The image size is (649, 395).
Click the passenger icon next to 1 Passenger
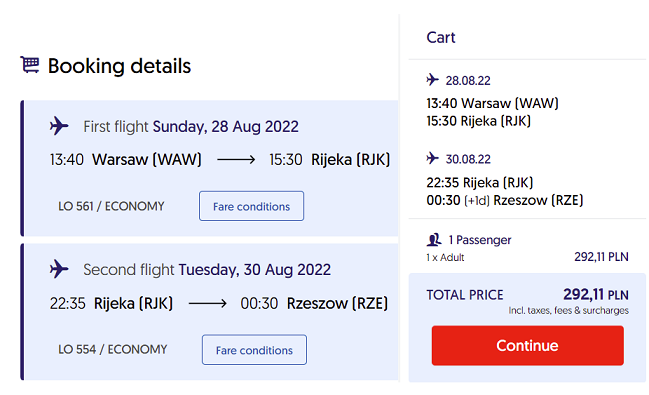(434, 240)
